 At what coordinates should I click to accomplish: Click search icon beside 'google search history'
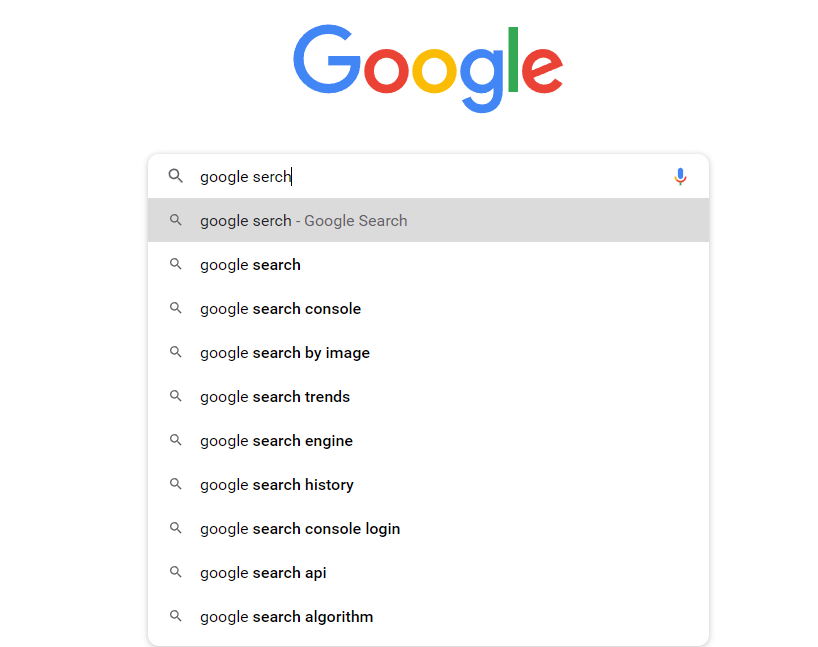pyautogui.click(x=176, y=485)
